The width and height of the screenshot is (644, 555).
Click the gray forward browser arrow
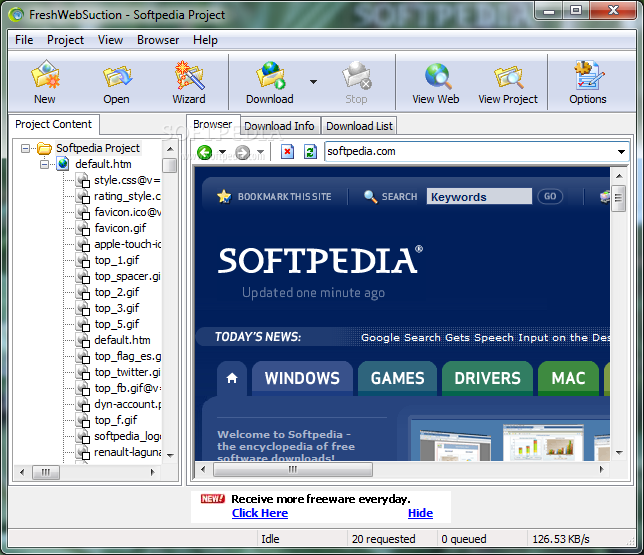click(x=242, y=152)
